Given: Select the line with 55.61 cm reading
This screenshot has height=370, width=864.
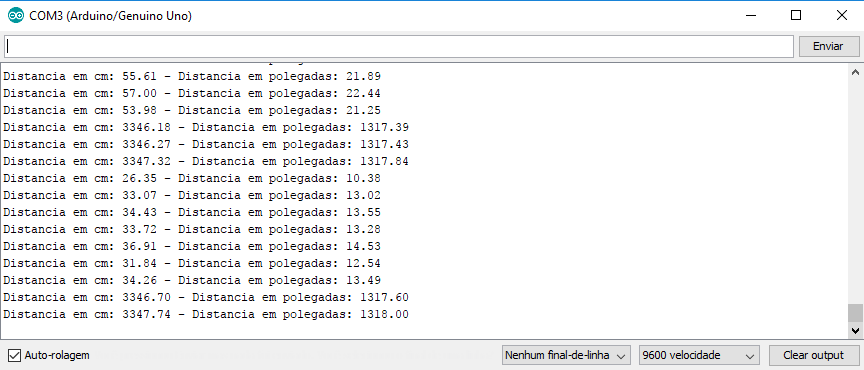Looking at the screenshot, I should (192, 76).
